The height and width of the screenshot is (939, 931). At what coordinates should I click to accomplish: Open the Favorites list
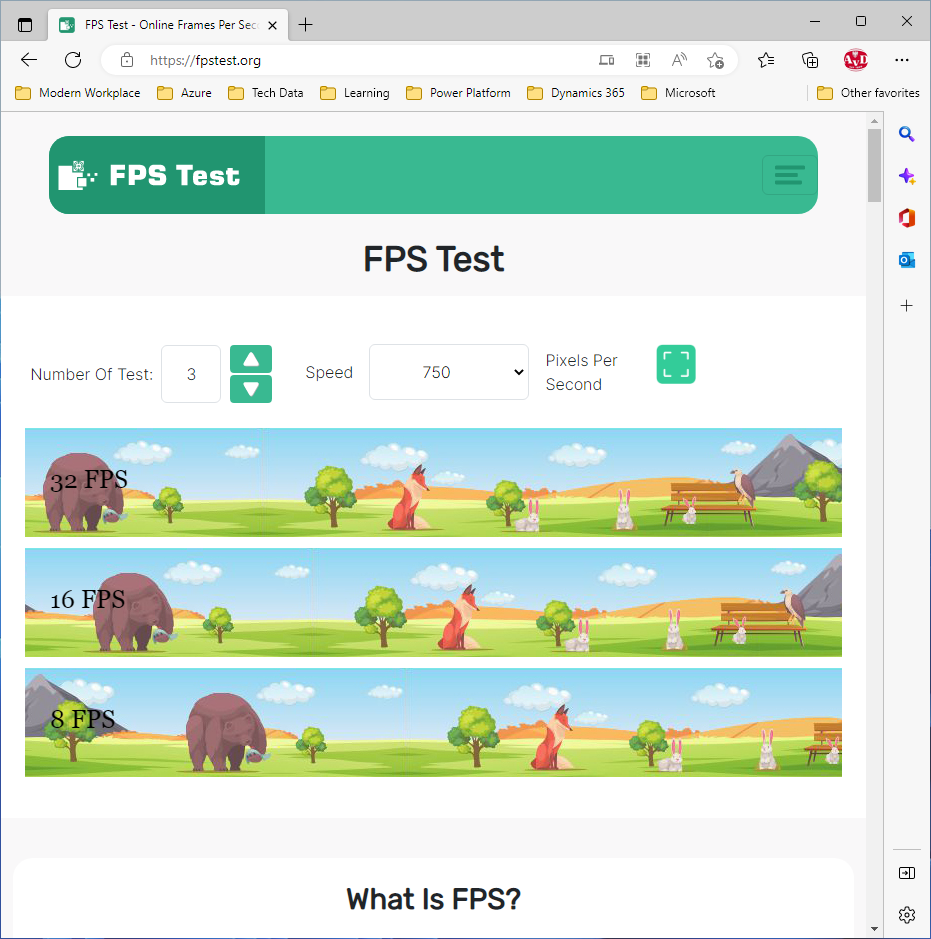click(766, 60)
